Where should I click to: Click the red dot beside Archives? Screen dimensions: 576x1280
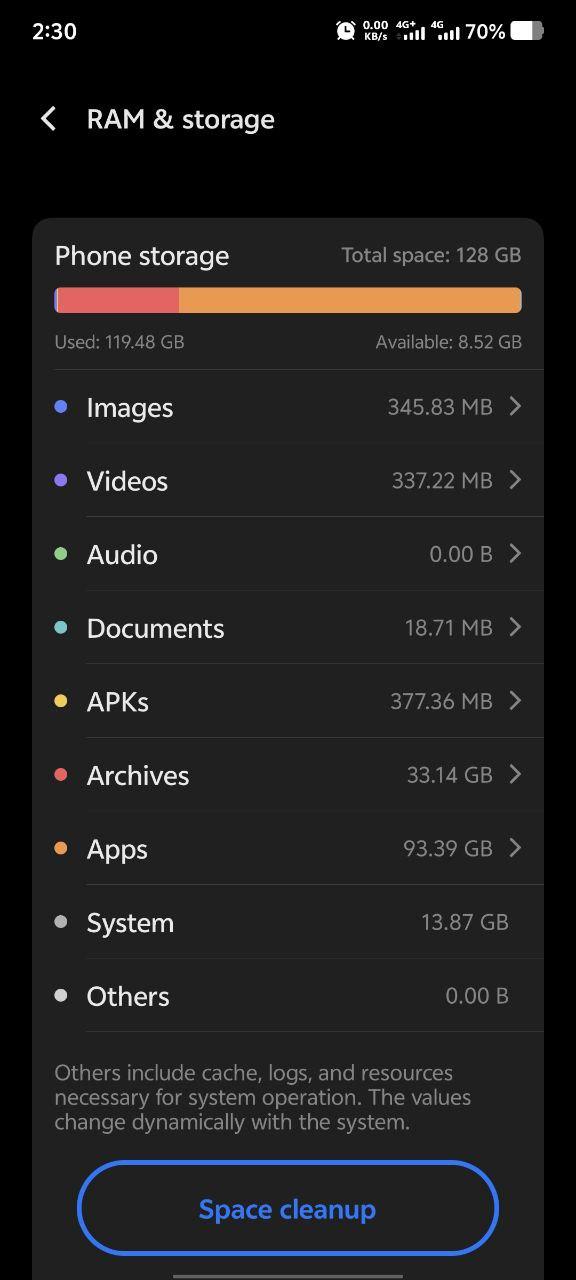tap(61, 775)
